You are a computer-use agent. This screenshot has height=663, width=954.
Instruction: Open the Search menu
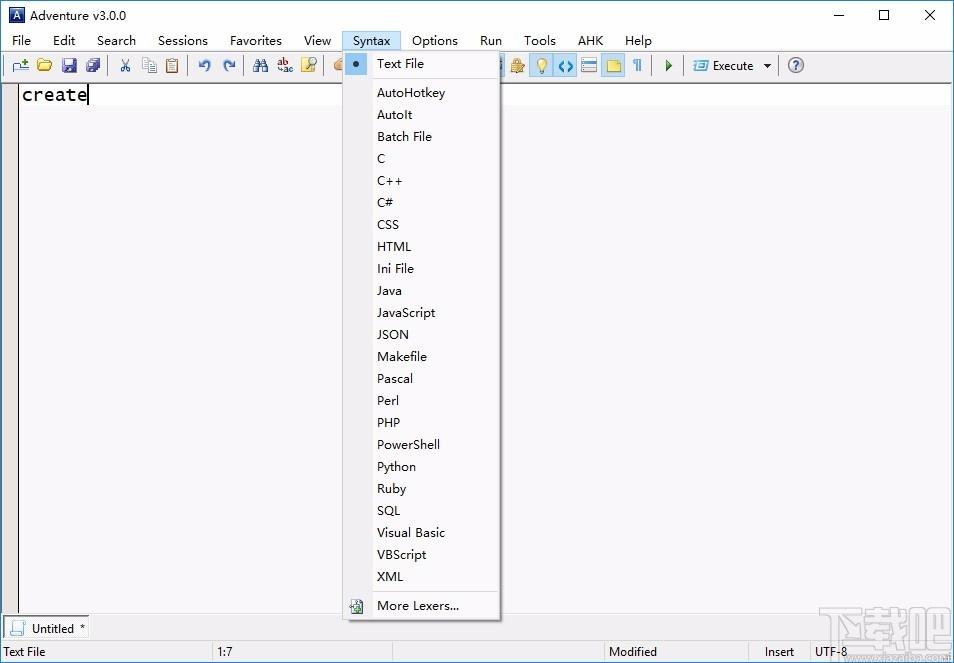click(x=116, y=41)
